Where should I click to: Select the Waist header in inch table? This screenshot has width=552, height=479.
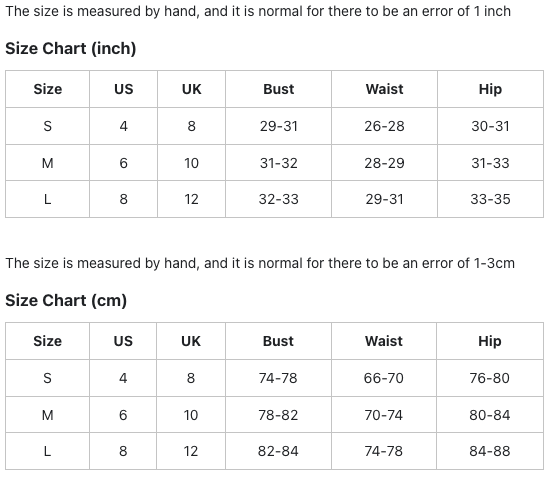(384, 89)
